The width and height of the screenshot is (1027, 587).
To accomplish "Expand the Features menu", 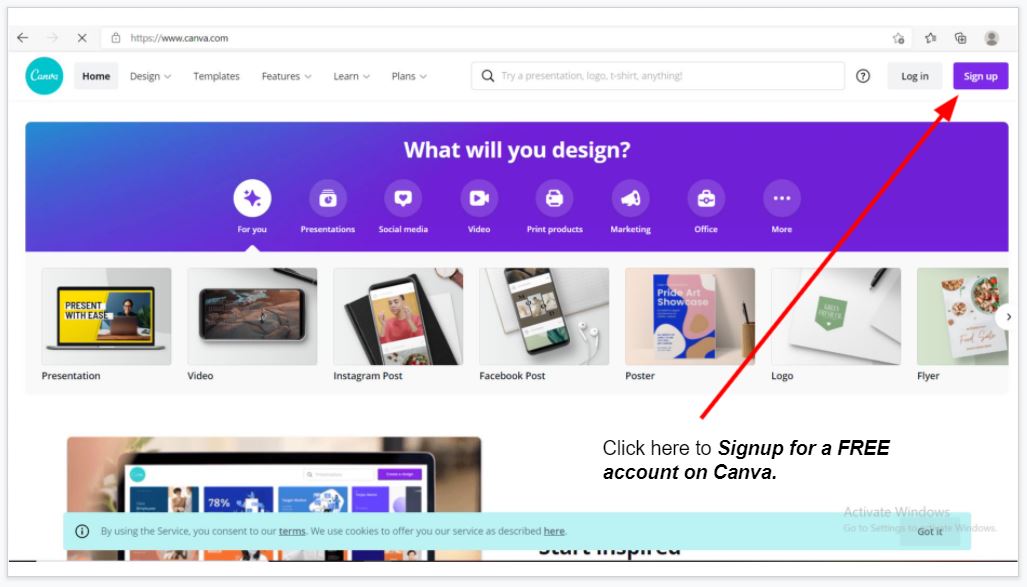I will click(286, 76).
